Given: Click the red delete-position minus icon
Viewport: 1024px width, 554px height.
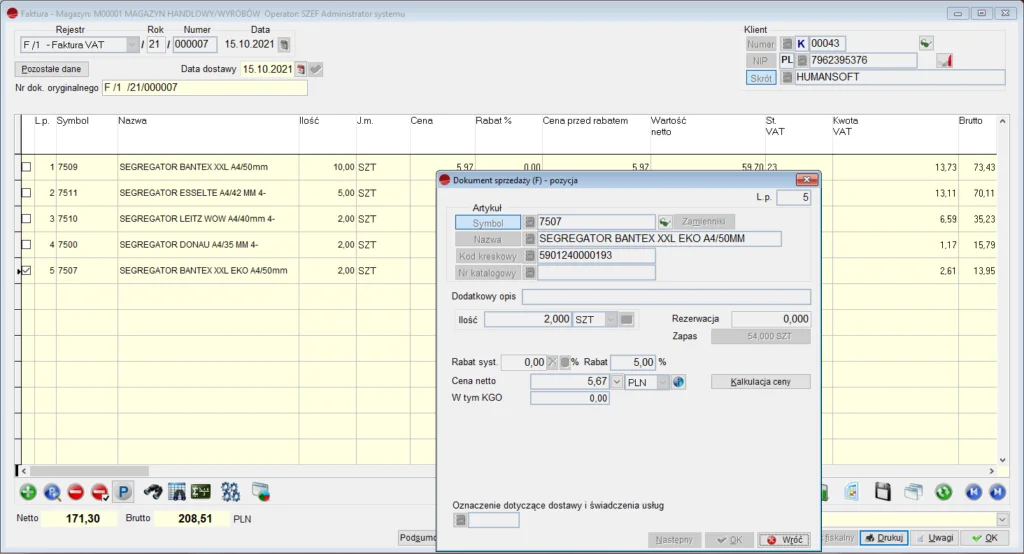Looking at the screenshot, I should coord(76,492).
